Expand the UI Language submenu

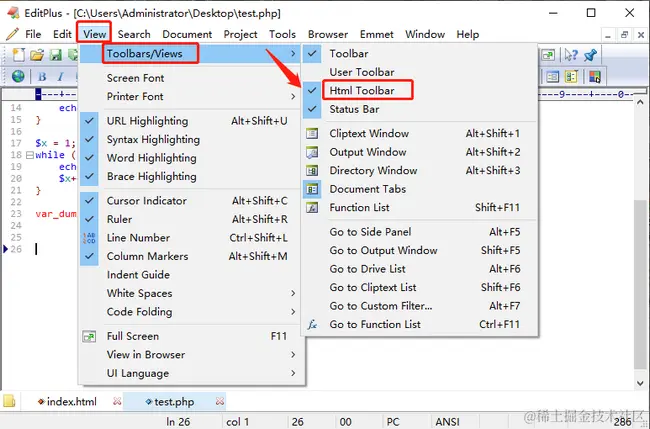point(191,373)
